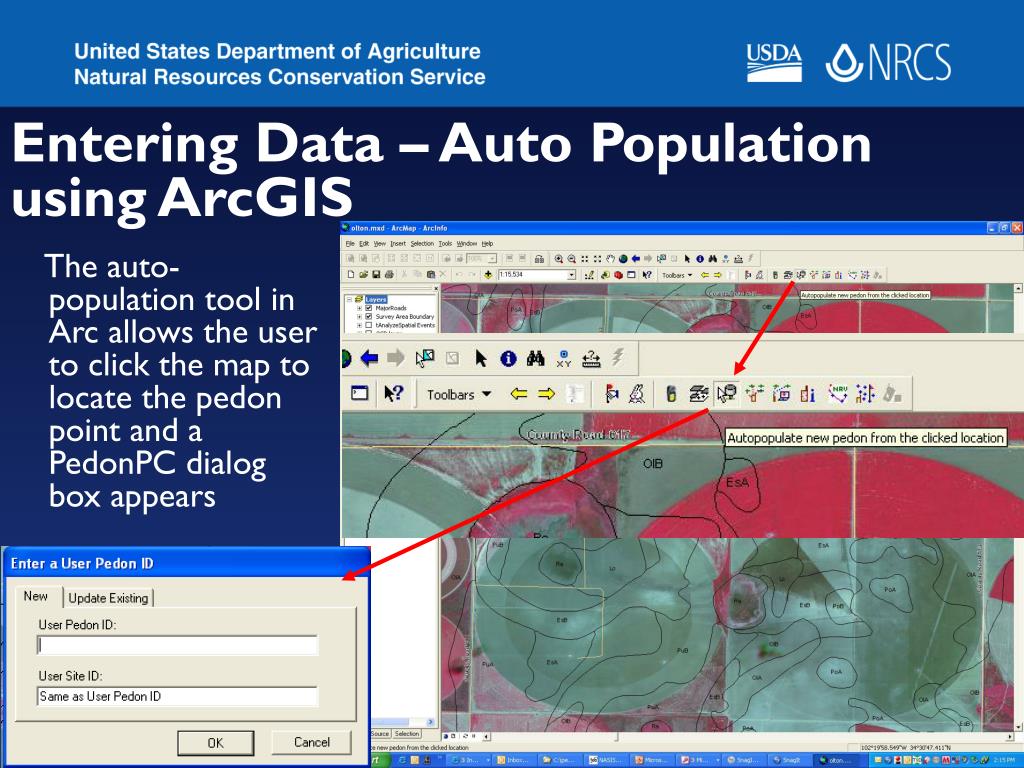1024x768 pixels.
Task: Click the enlarged Select Features icon
Action: pos(424,358)
